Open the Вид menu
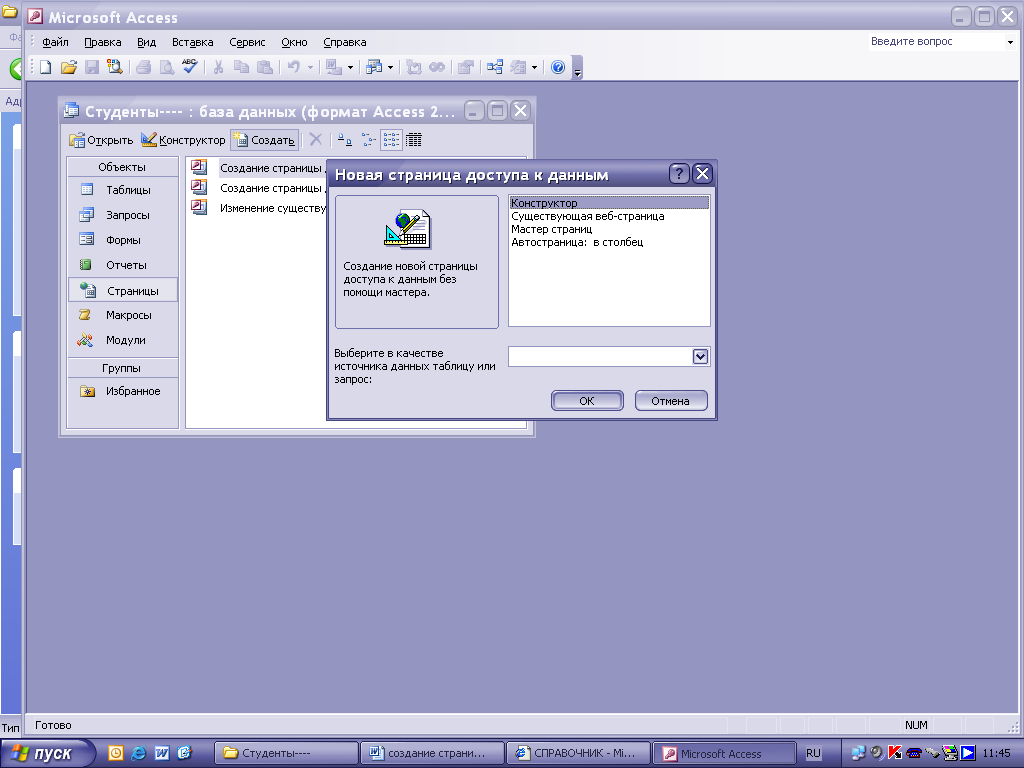 coord(146,42)
